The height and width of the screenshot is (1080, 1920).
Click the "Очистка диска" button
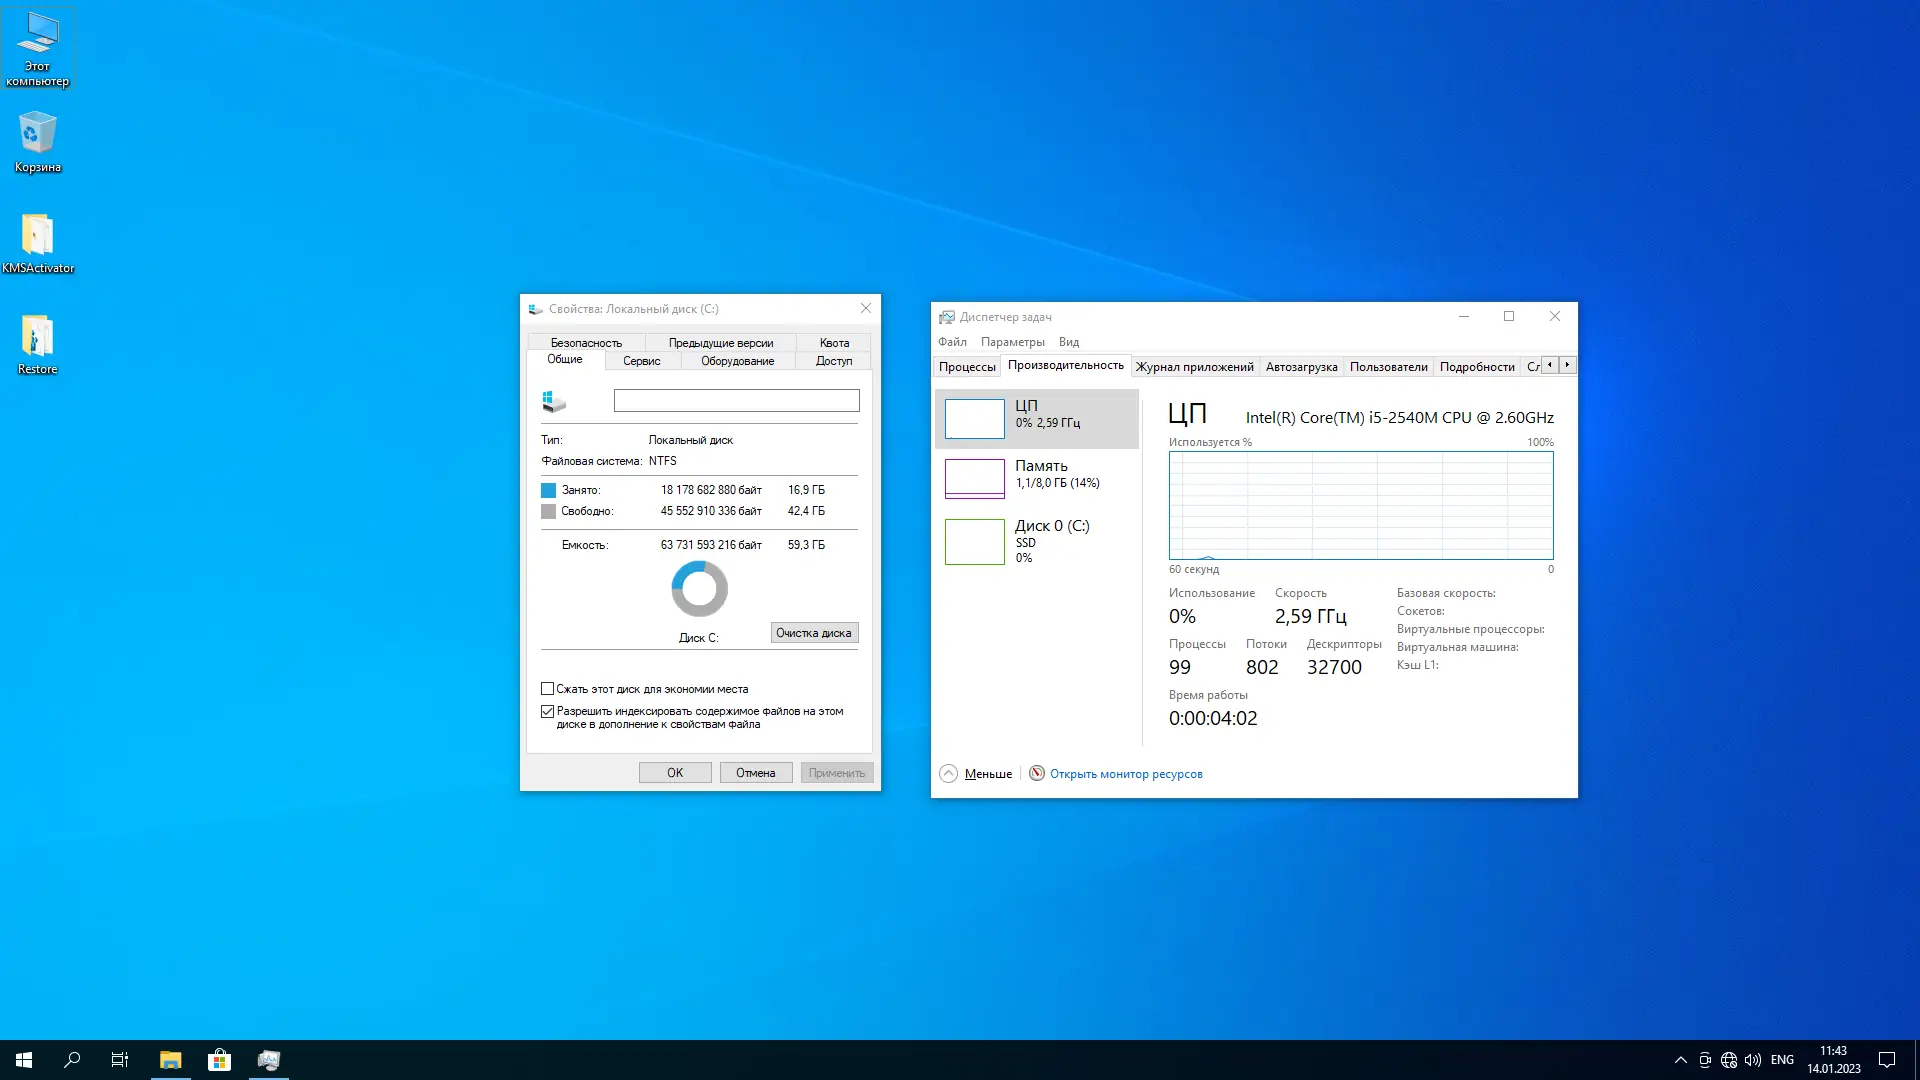pos(813,633)
